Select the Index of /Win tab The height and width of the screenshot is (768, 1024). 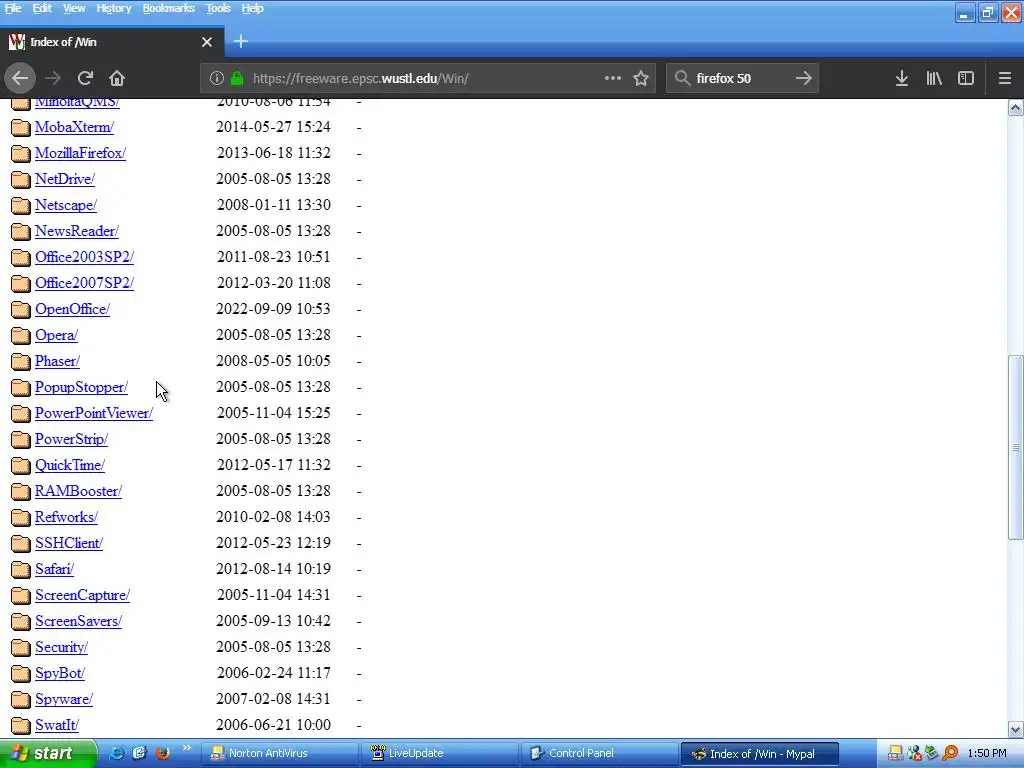click(112, 42)
